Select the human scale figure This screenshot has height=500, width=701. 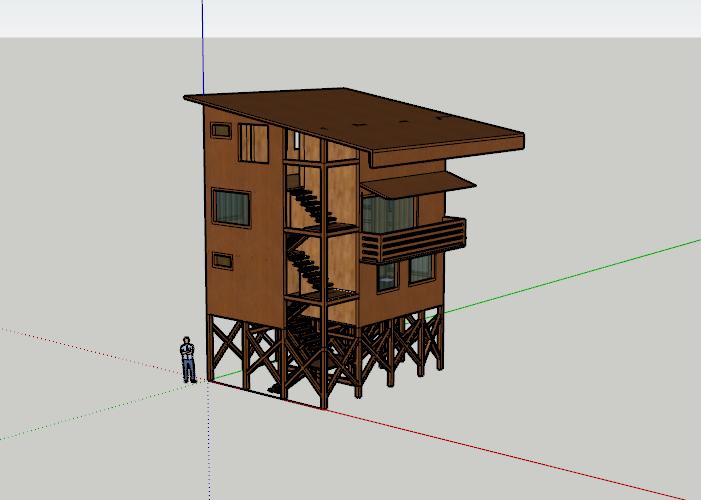pyautogui.click(x=188, y=360)
